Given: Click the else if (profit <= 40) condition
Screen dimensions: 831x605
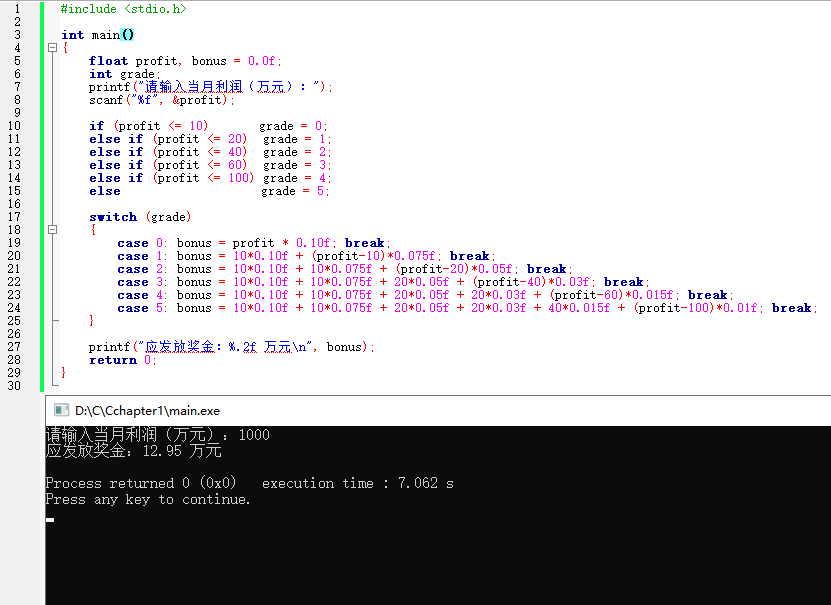Looking at the screenshot, I should (168, 152).
